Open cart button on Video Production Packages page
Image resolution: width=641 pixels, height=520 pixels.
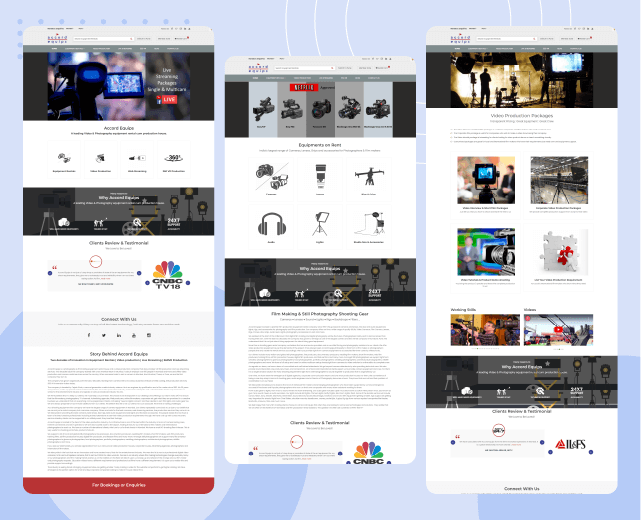584,39
